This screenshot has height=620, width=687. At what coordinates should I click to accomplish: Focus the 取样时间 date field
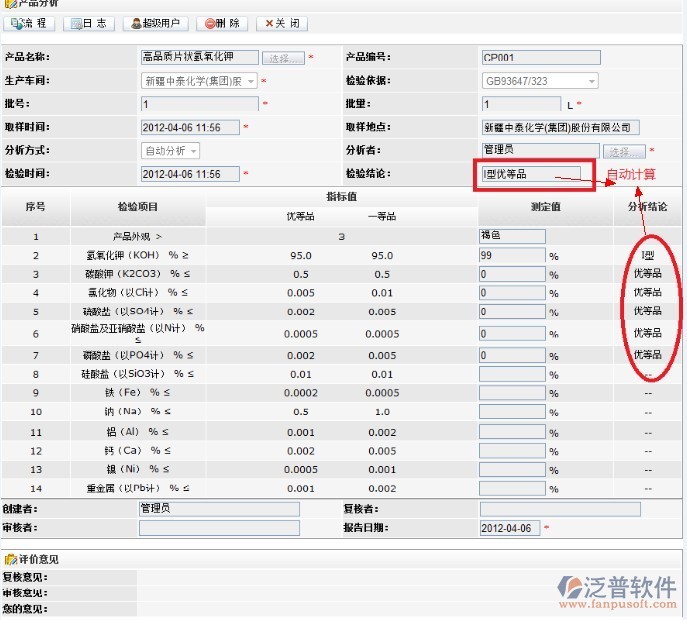pos(190,127)
